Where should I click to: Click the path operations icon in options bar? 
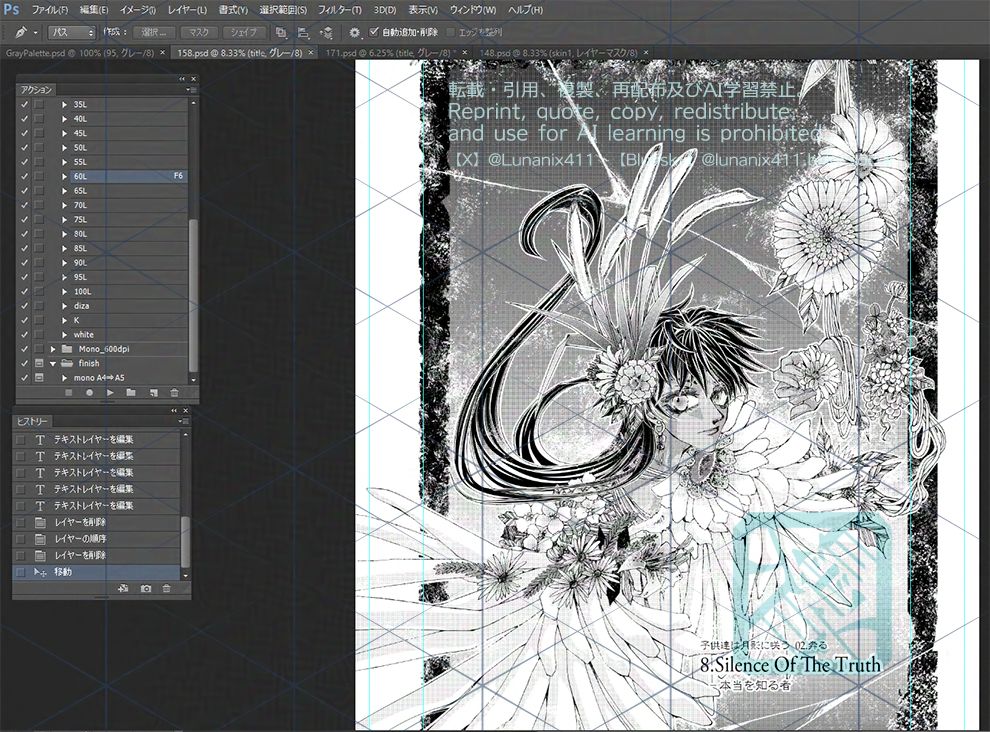(x=281, y=32)
